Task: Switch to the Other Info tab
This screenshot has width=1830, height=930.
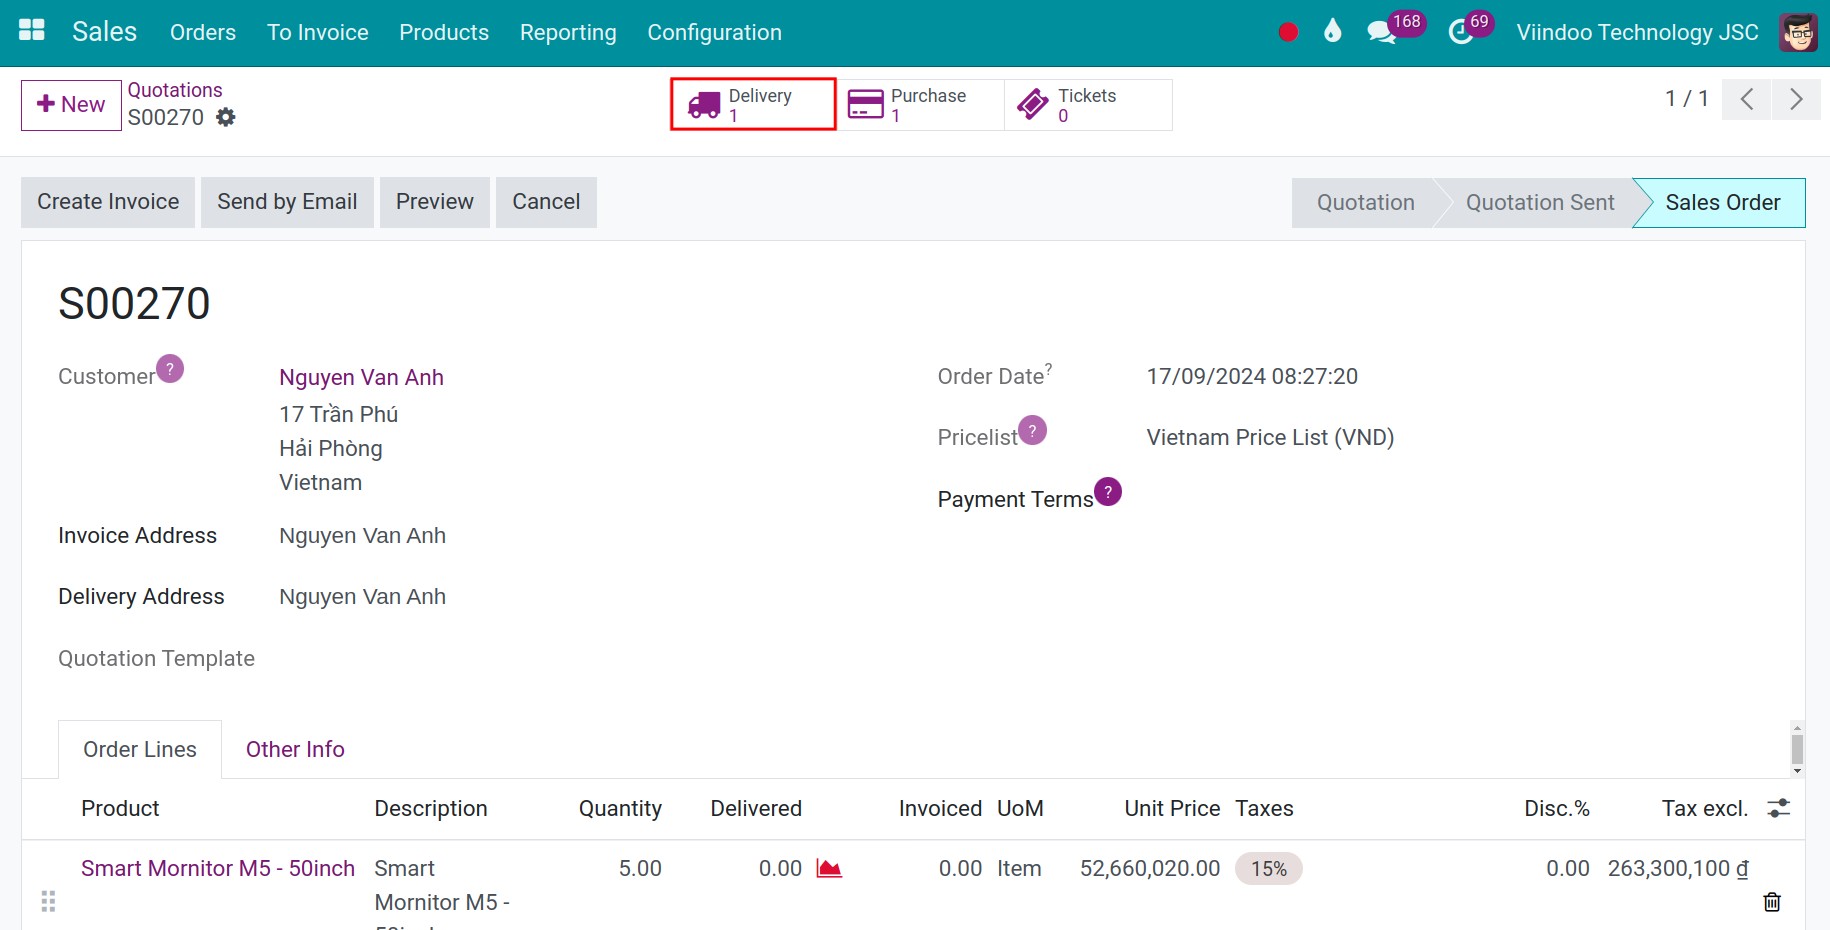Action: point(294,749)
